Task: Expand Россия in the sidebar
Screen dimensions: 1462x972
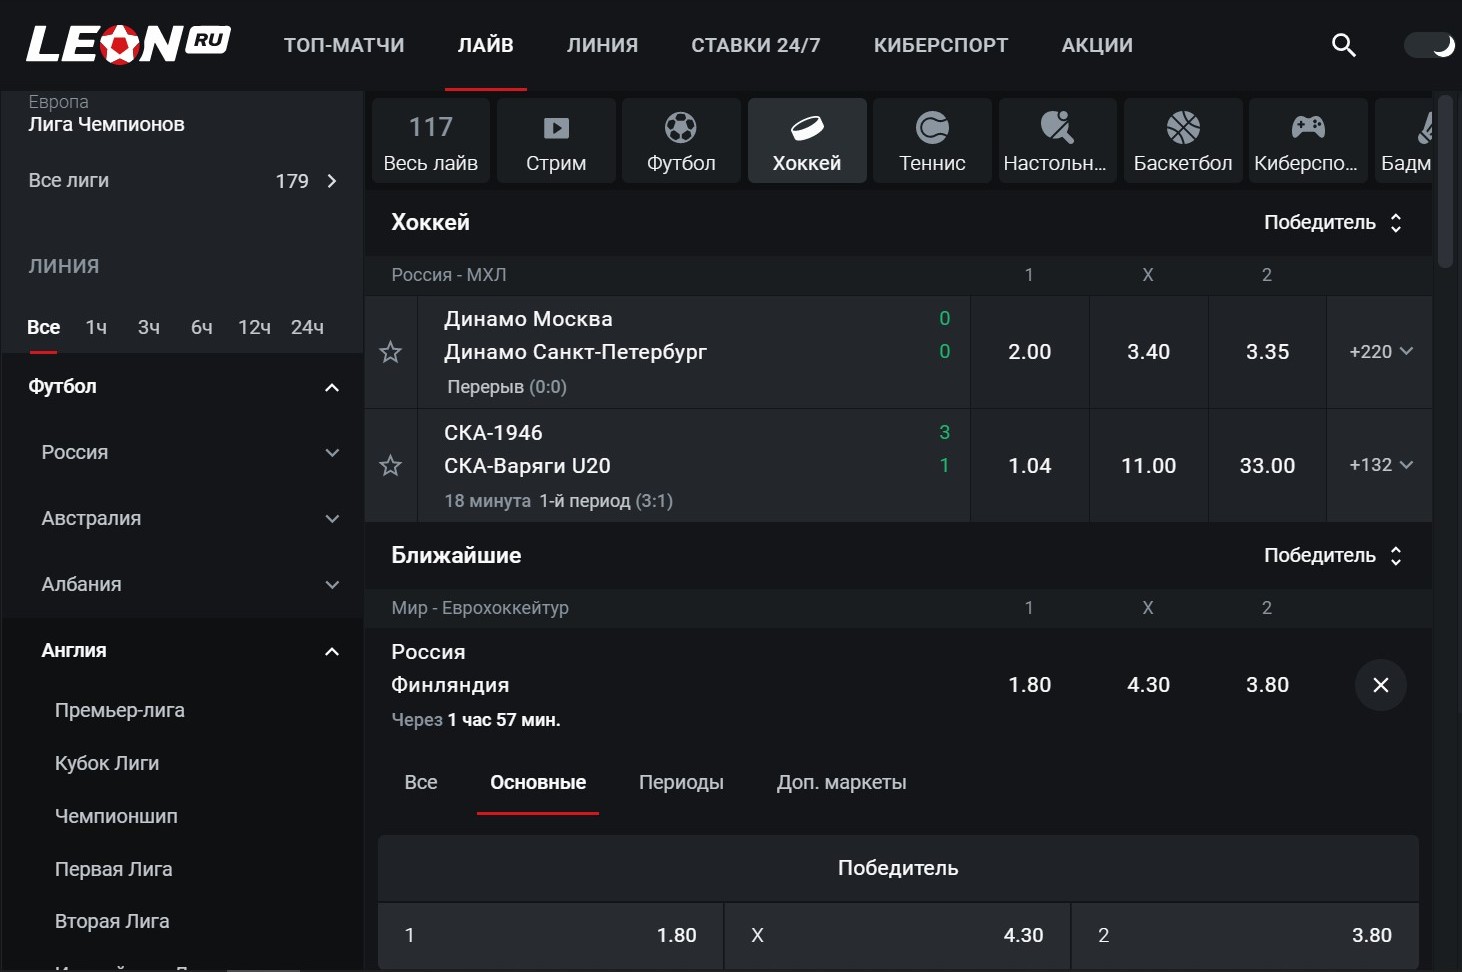Action: [183, 453]
